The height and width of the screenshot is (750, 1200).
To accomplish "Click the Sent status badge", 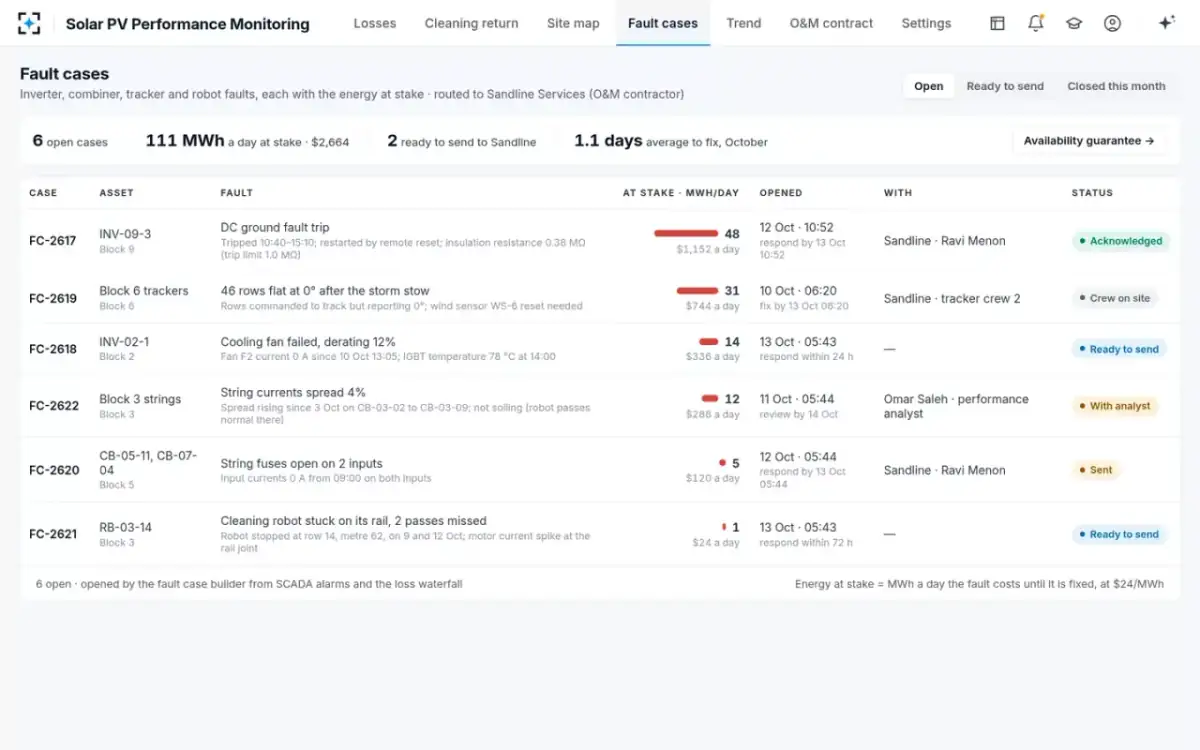I will (1095, 470).
